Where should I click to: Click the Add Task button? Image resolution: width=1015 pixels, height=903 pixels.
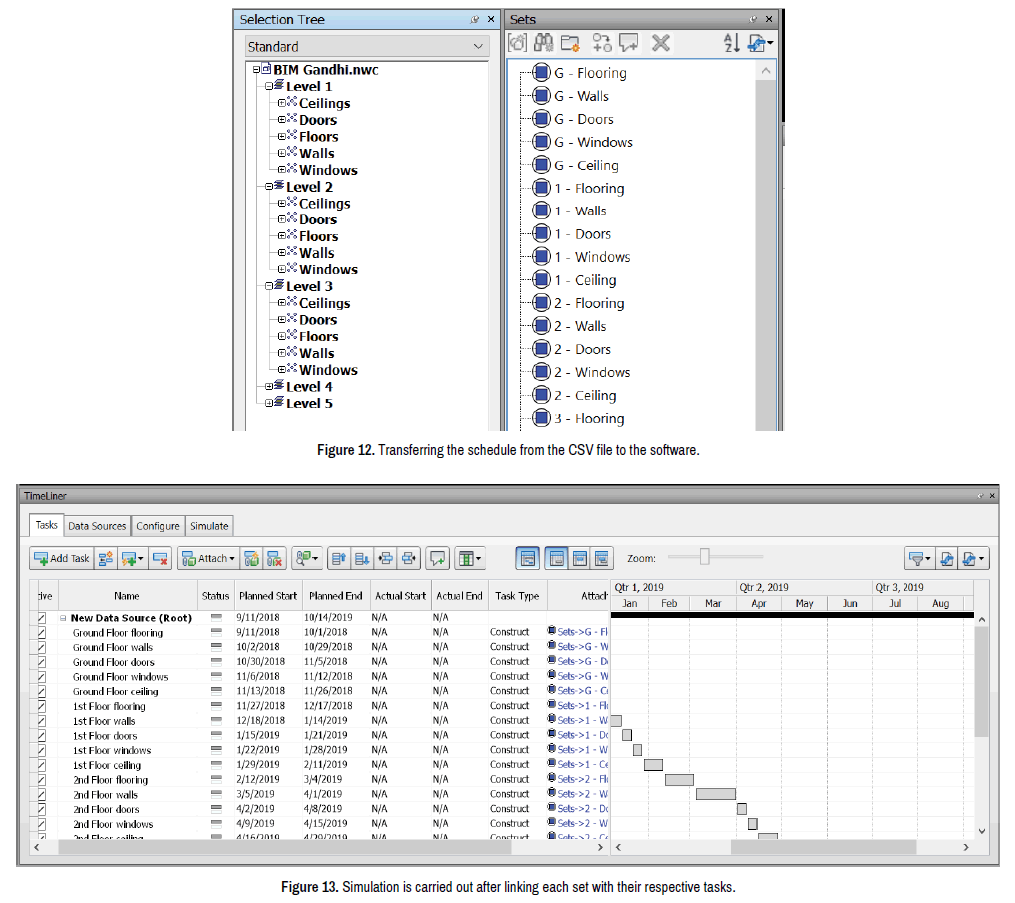(62, 558)
